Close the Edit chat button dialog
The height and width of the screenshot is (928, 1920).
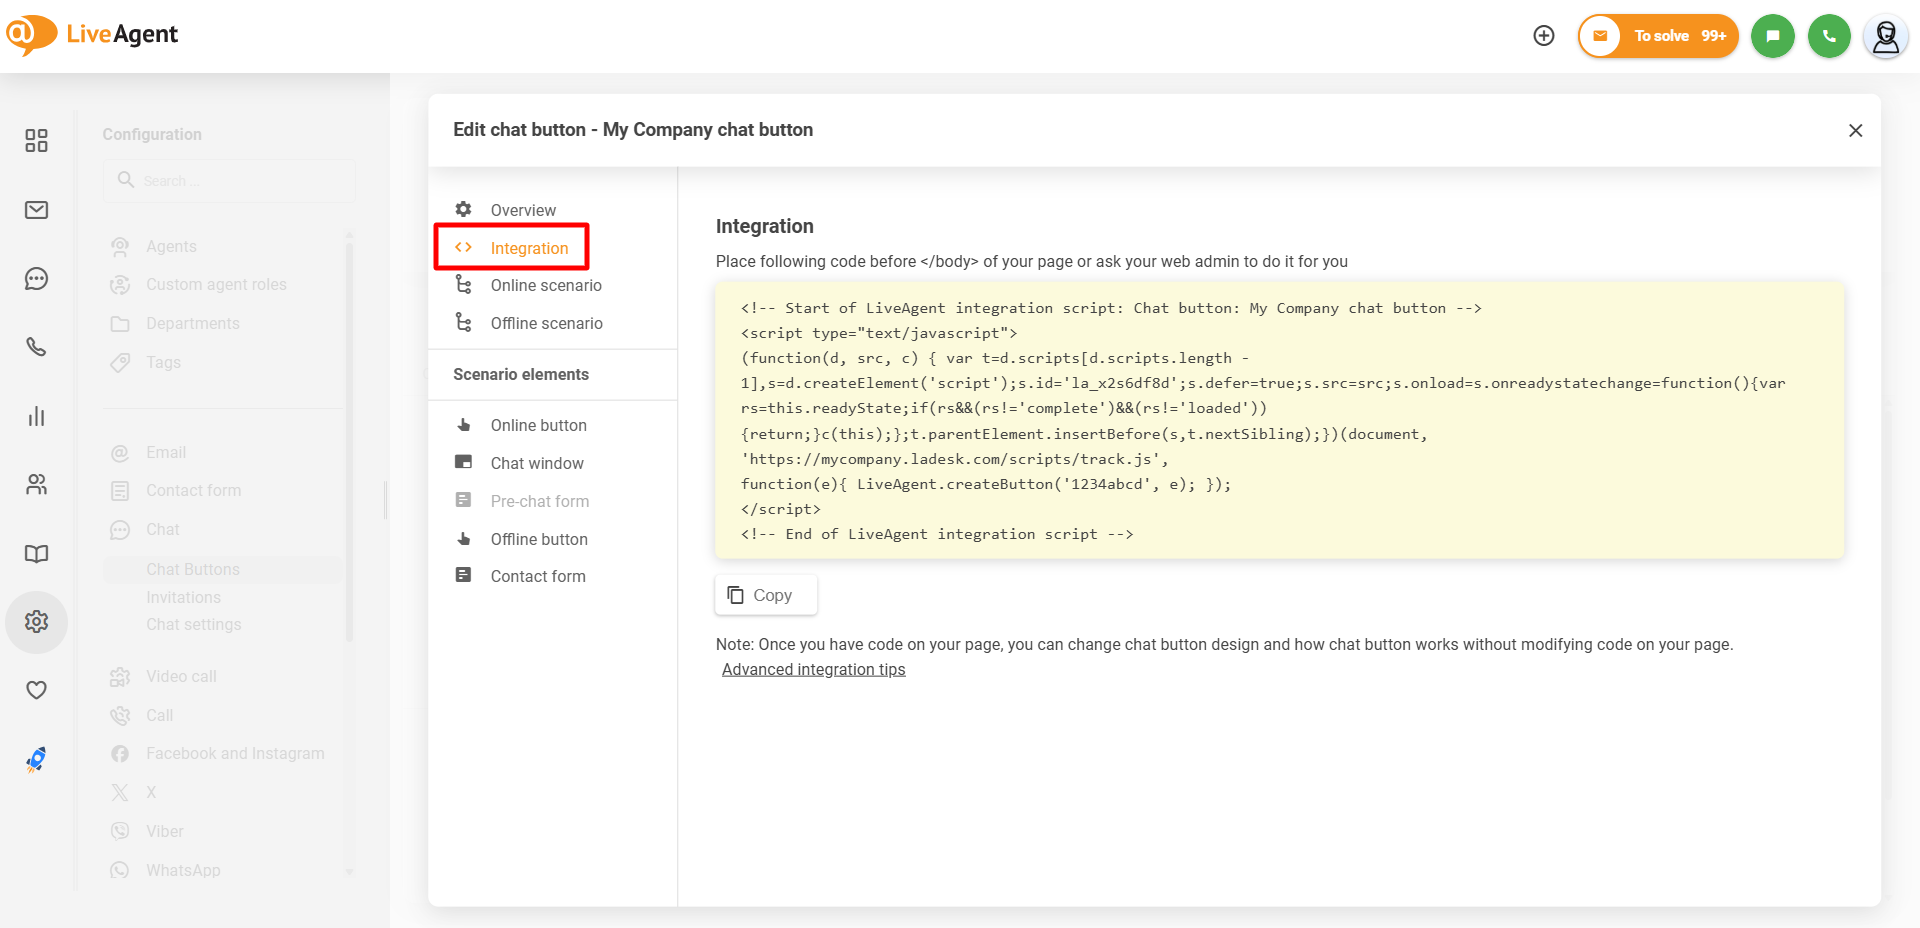pos(1855,131)
